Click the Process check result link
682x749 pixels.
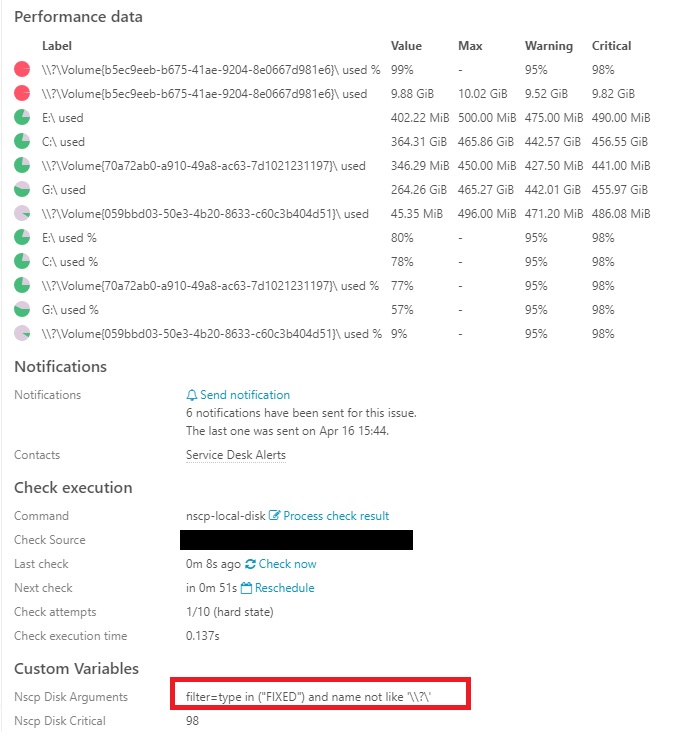coord(336,516)
